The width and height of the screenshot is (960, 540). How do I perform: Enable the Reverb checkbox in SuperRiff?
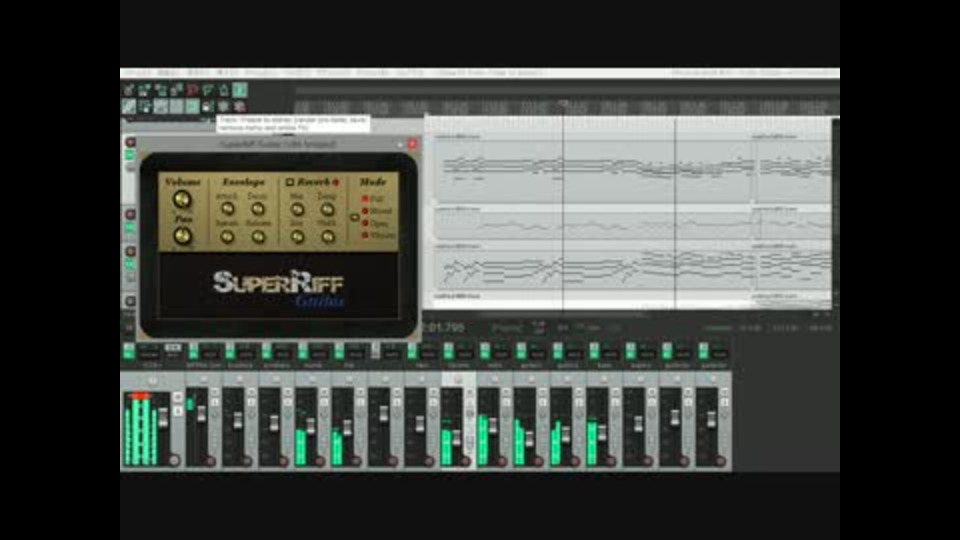coord(290,182)
